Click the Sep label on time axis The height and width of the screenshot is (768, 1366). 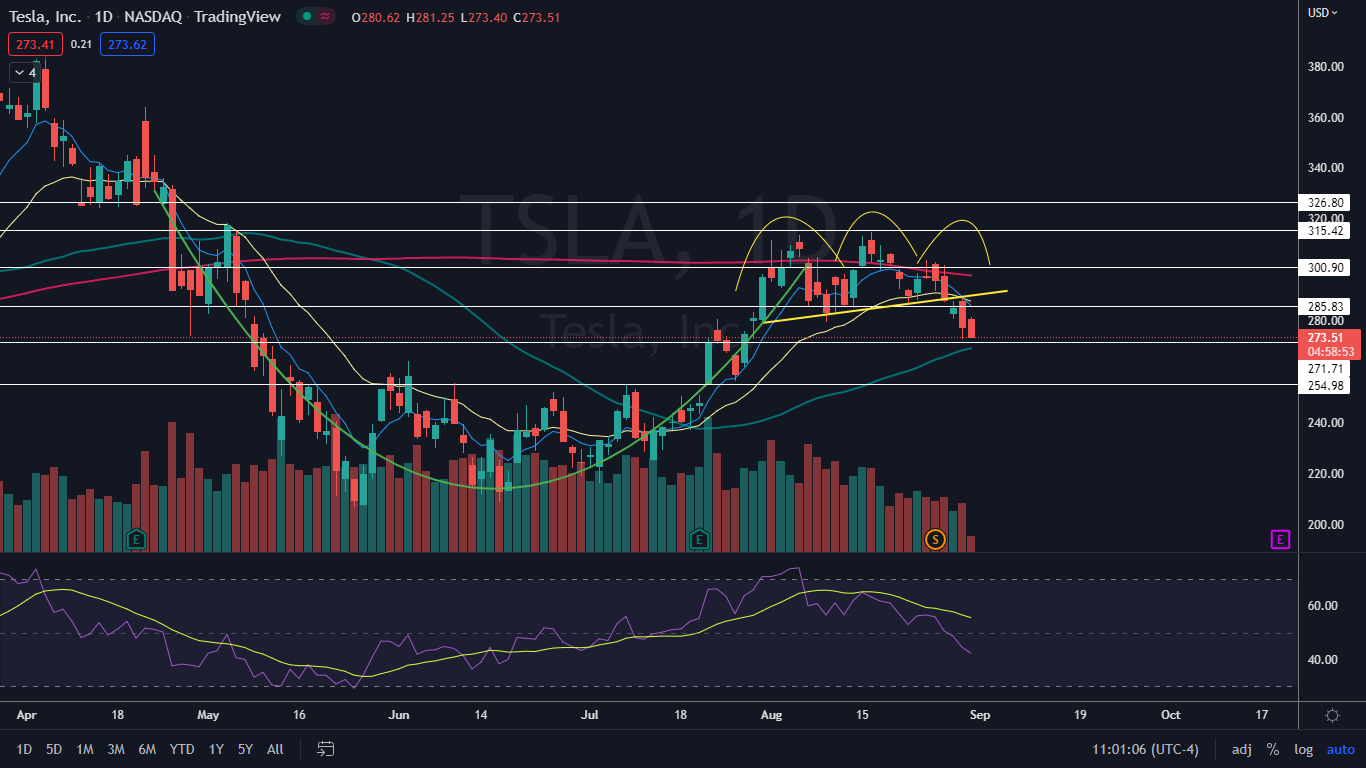coord(979,715)
